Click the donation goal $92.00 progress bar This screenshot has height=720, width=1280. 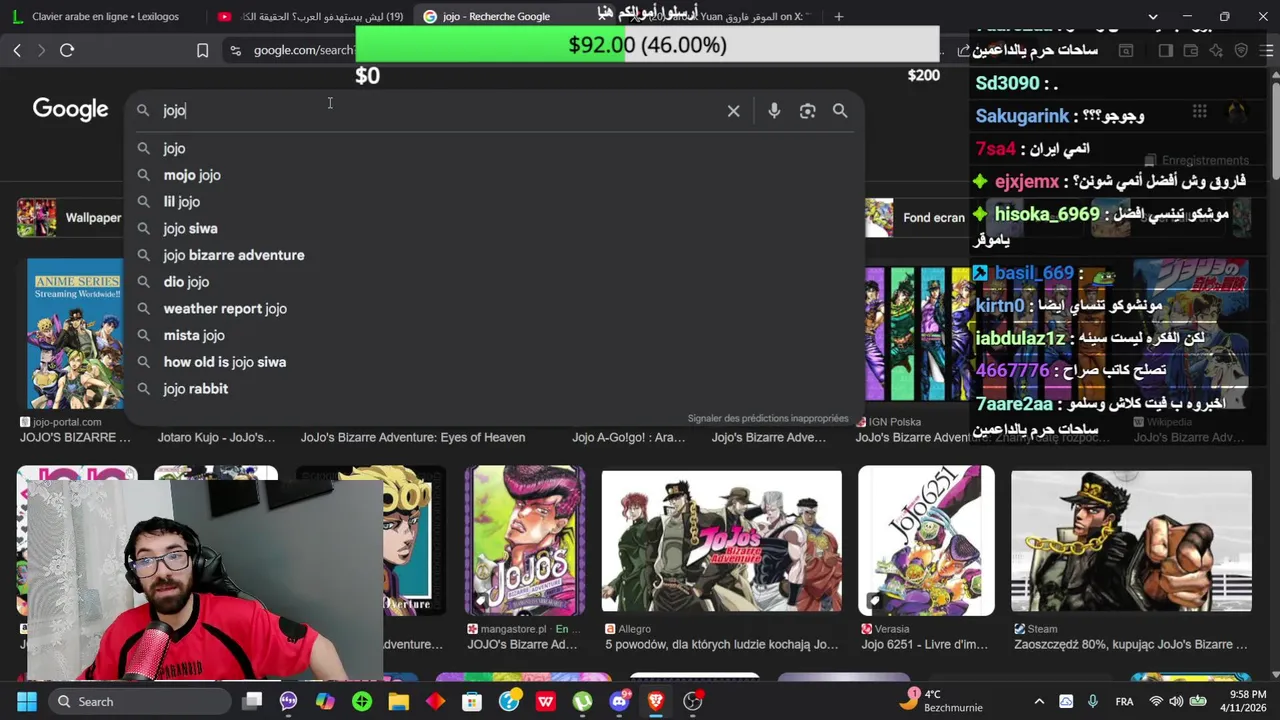[x=647, y=45]
